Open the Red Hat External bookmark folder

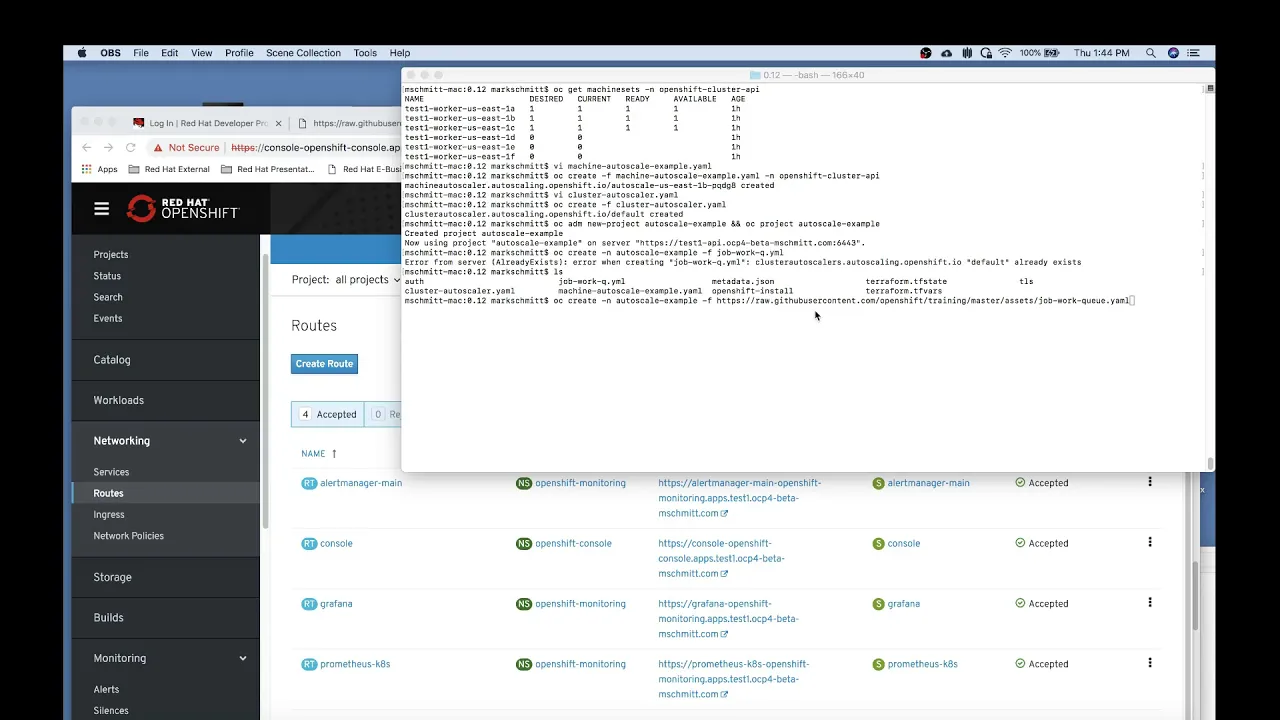click(169, 169)
